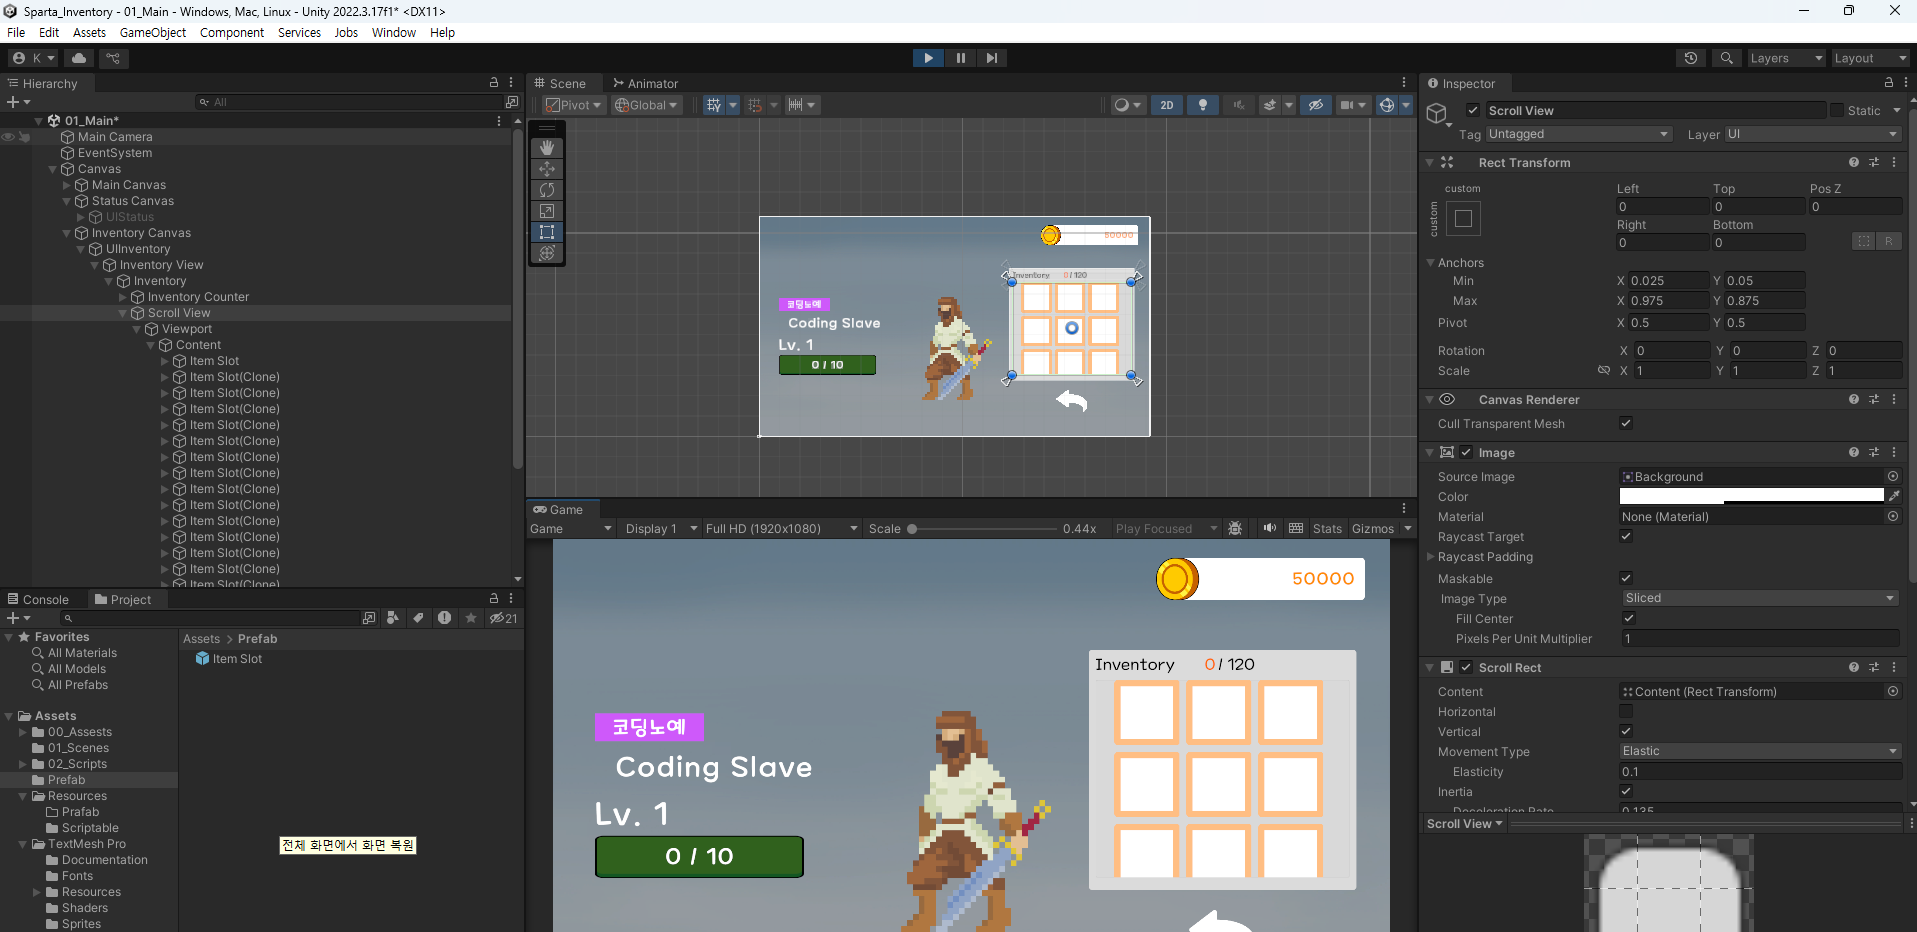The width and height of the screenshot is (1917, 932).
Task: Open the Game view resolution dropdown
Action: tap(781, 528)
